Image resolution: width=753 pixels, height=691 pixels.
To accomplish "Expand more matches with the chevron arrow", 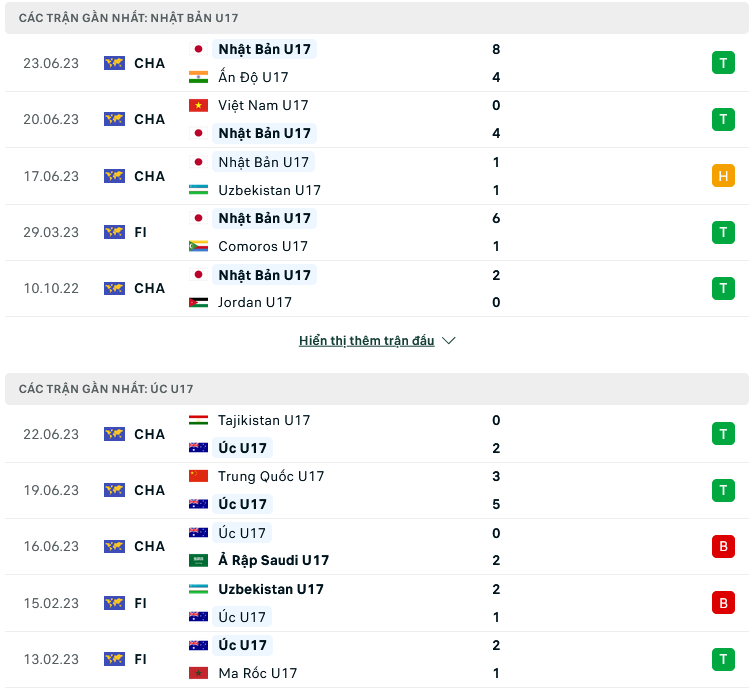I will 449,341.
